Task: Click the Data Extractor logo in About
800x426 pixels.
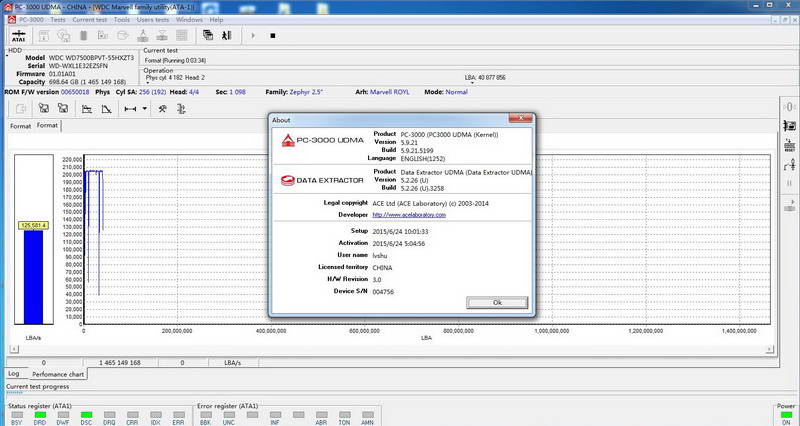Action: pos(322,180)
